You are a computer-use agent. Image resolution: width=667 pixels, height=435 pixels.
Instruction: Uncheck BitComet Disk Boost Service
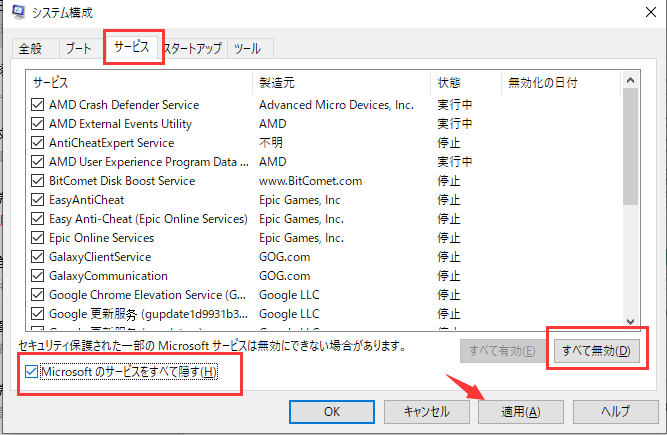coord(38,181)
